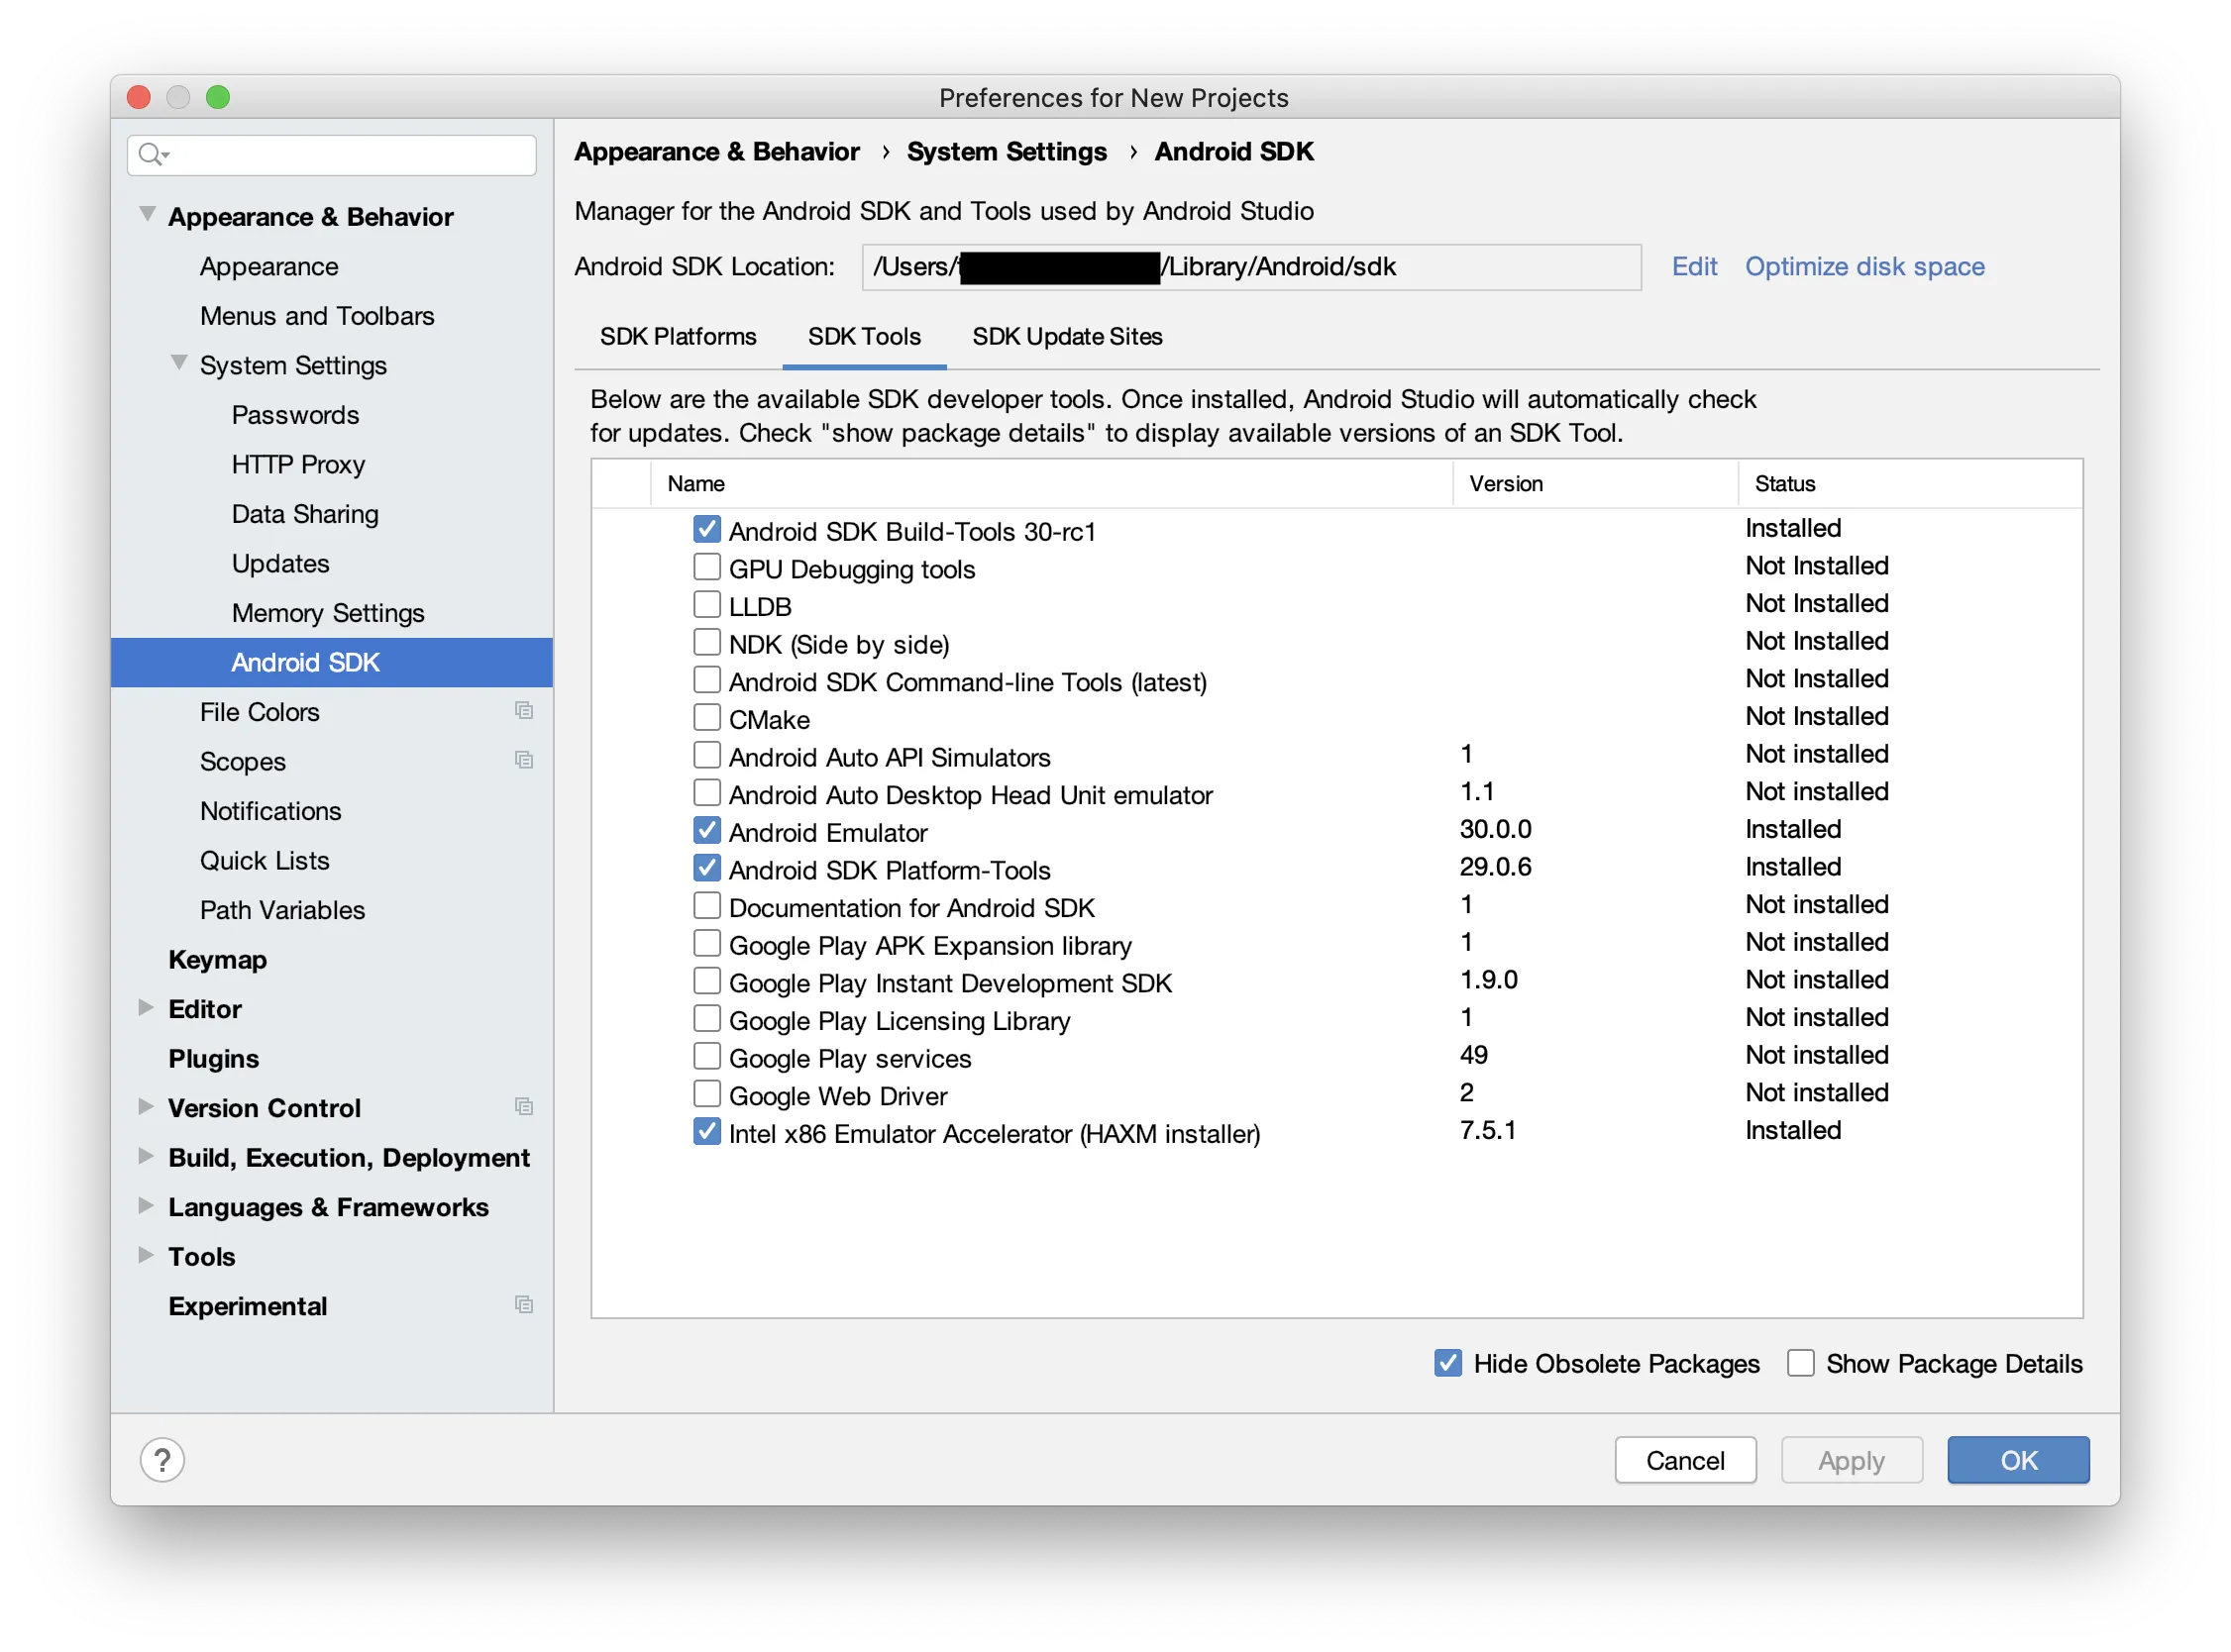Collapse the System Settings tree node

[x=179, y=363]
